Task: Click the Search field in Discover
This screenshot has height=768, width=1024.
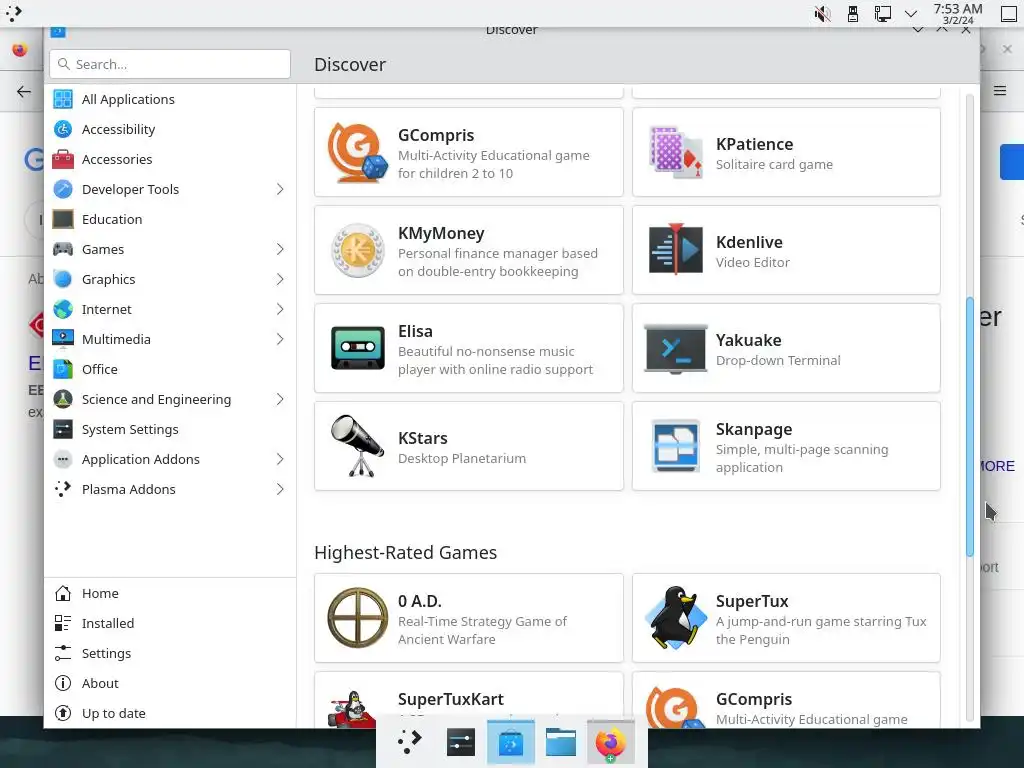Action: click(170, 64)
